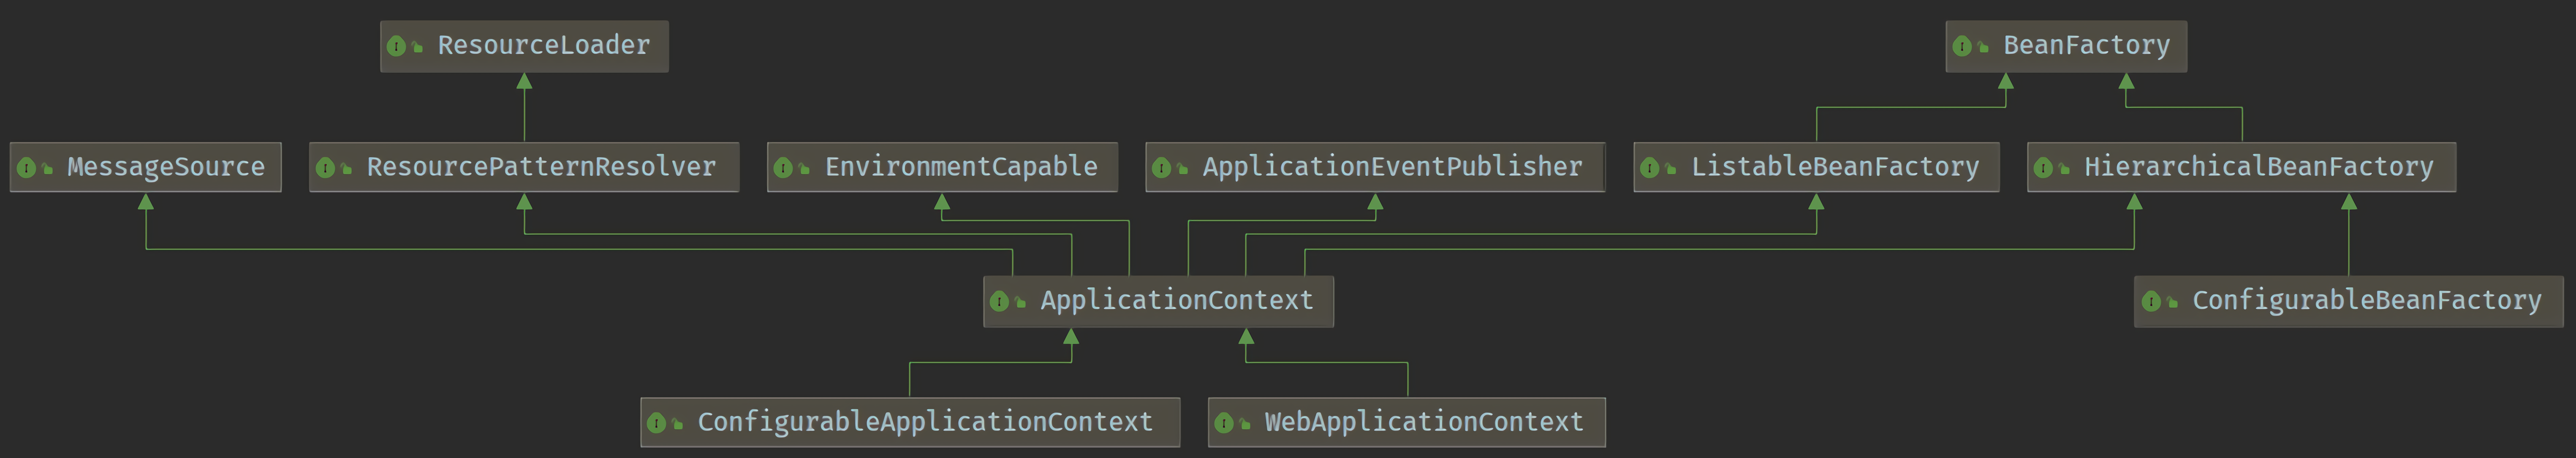Click ListableBeanFactory's interface icon
Screen dimensions: 2576x458
[1650, 168]
